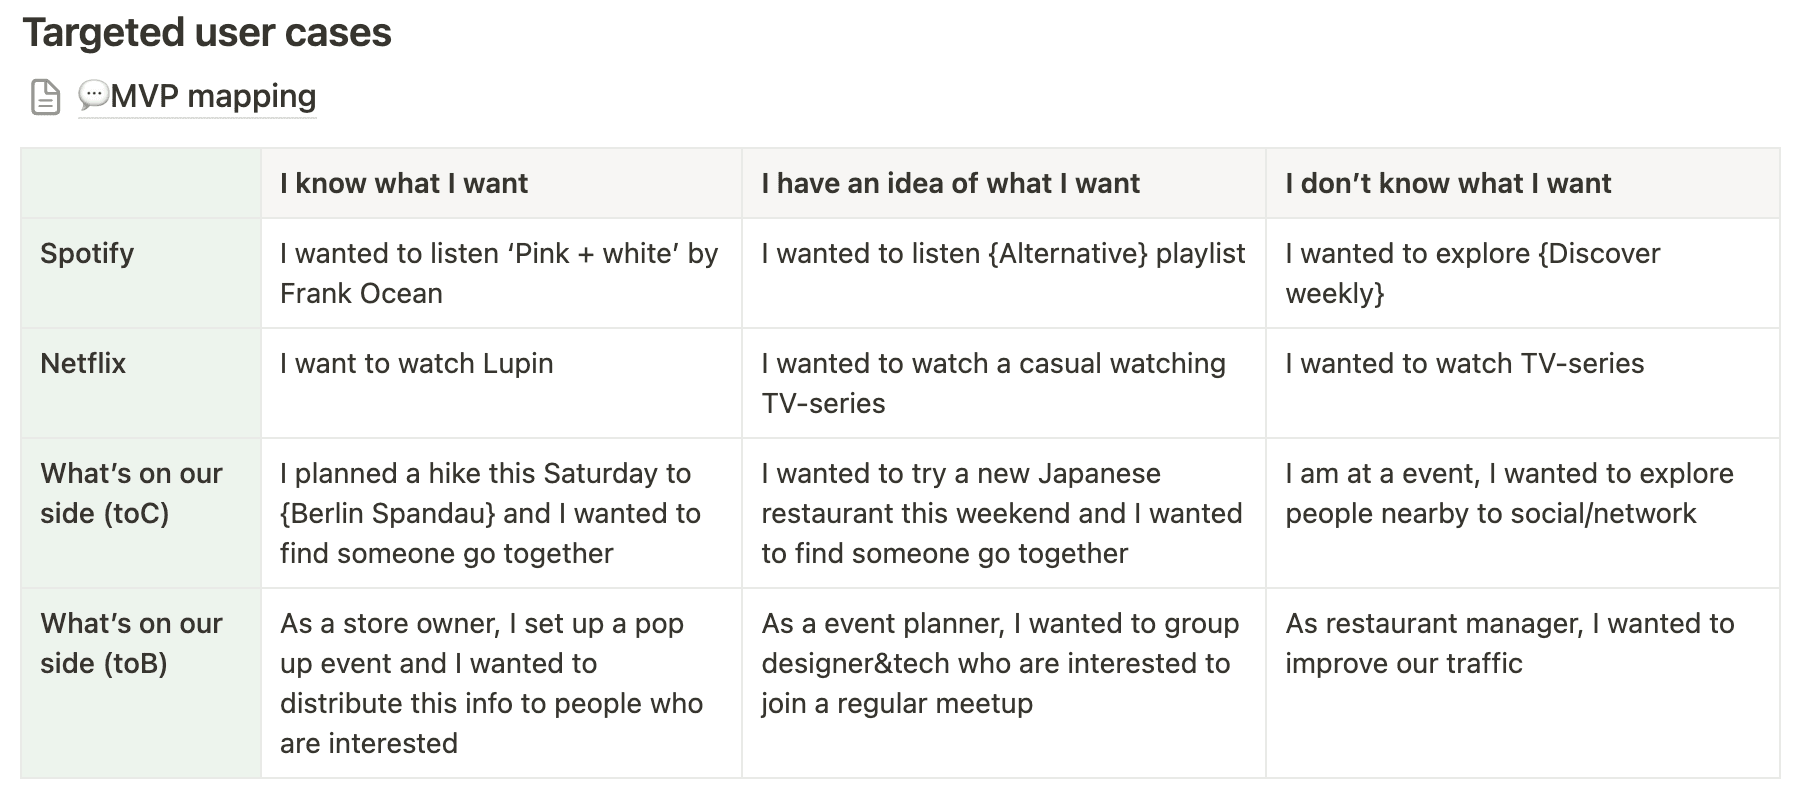Click the 'I want to watch Lupin' cell

[x=501, y=383]
